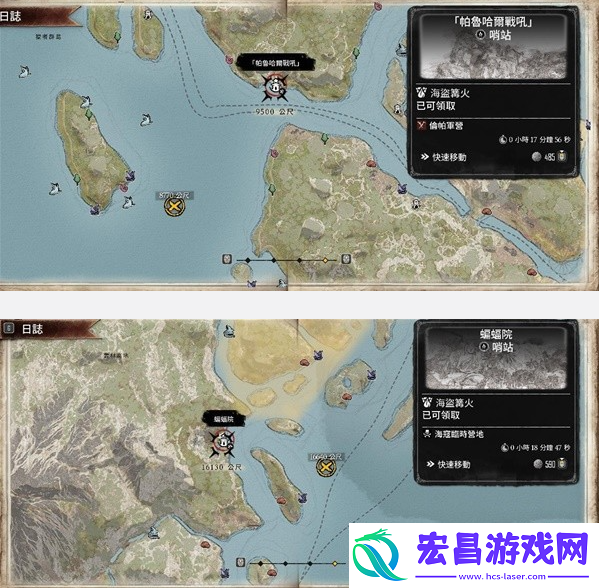Click the 8700 公尺 distance tag
The image size is (599, 588).
pyautogui.click(x=175, y=195)
